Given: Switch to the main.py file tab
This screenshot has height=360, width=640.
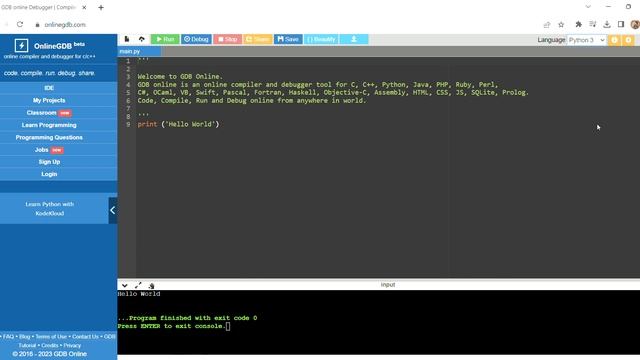Looking at the screenshot, I should pos(139,51).
